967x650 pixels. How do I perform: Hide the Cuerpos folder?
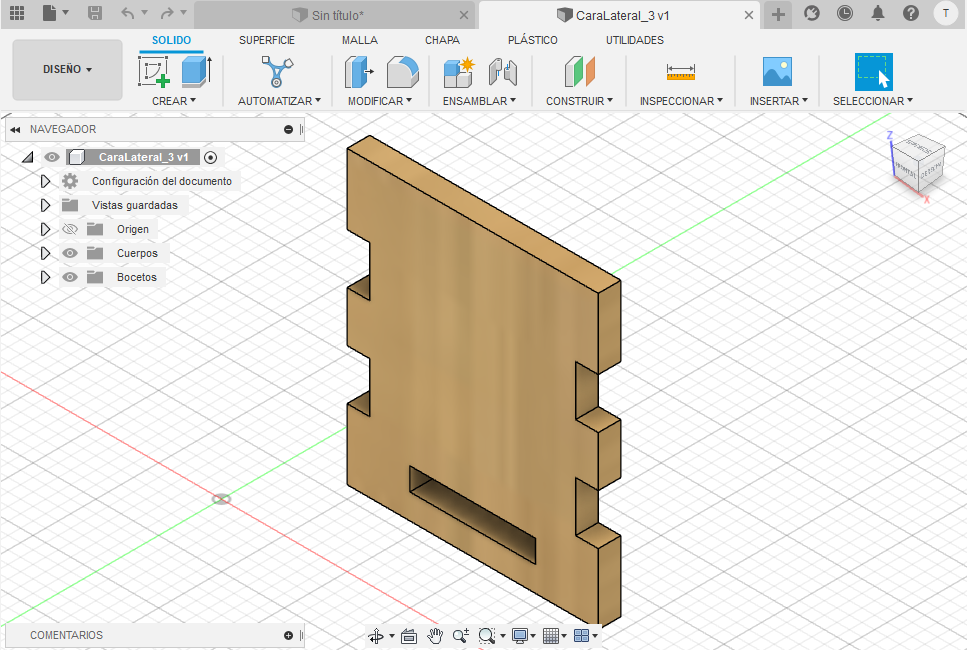pyautogui.click(x=70, y=253)
